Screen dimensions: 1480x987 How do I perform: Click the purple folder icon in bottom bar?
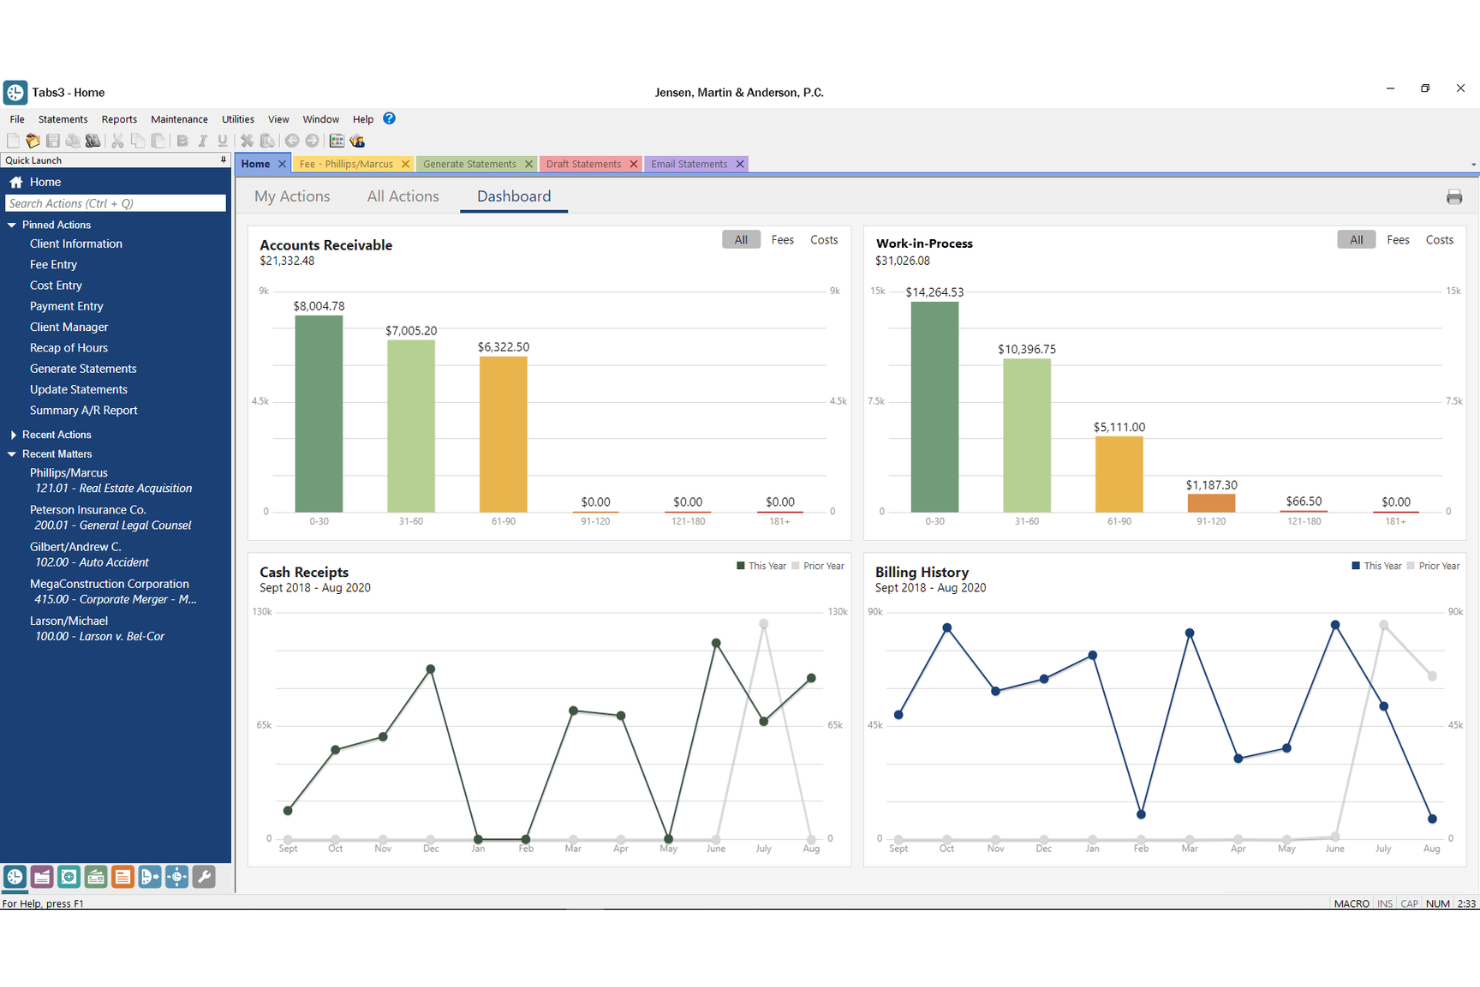tap(42, 877)
